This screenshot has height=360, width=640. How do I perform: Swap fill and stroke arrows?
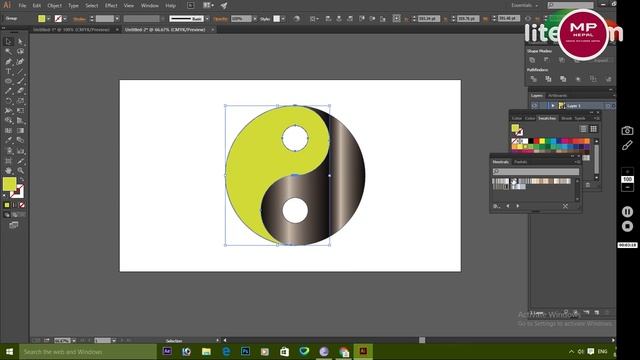[x=22, y=180]
